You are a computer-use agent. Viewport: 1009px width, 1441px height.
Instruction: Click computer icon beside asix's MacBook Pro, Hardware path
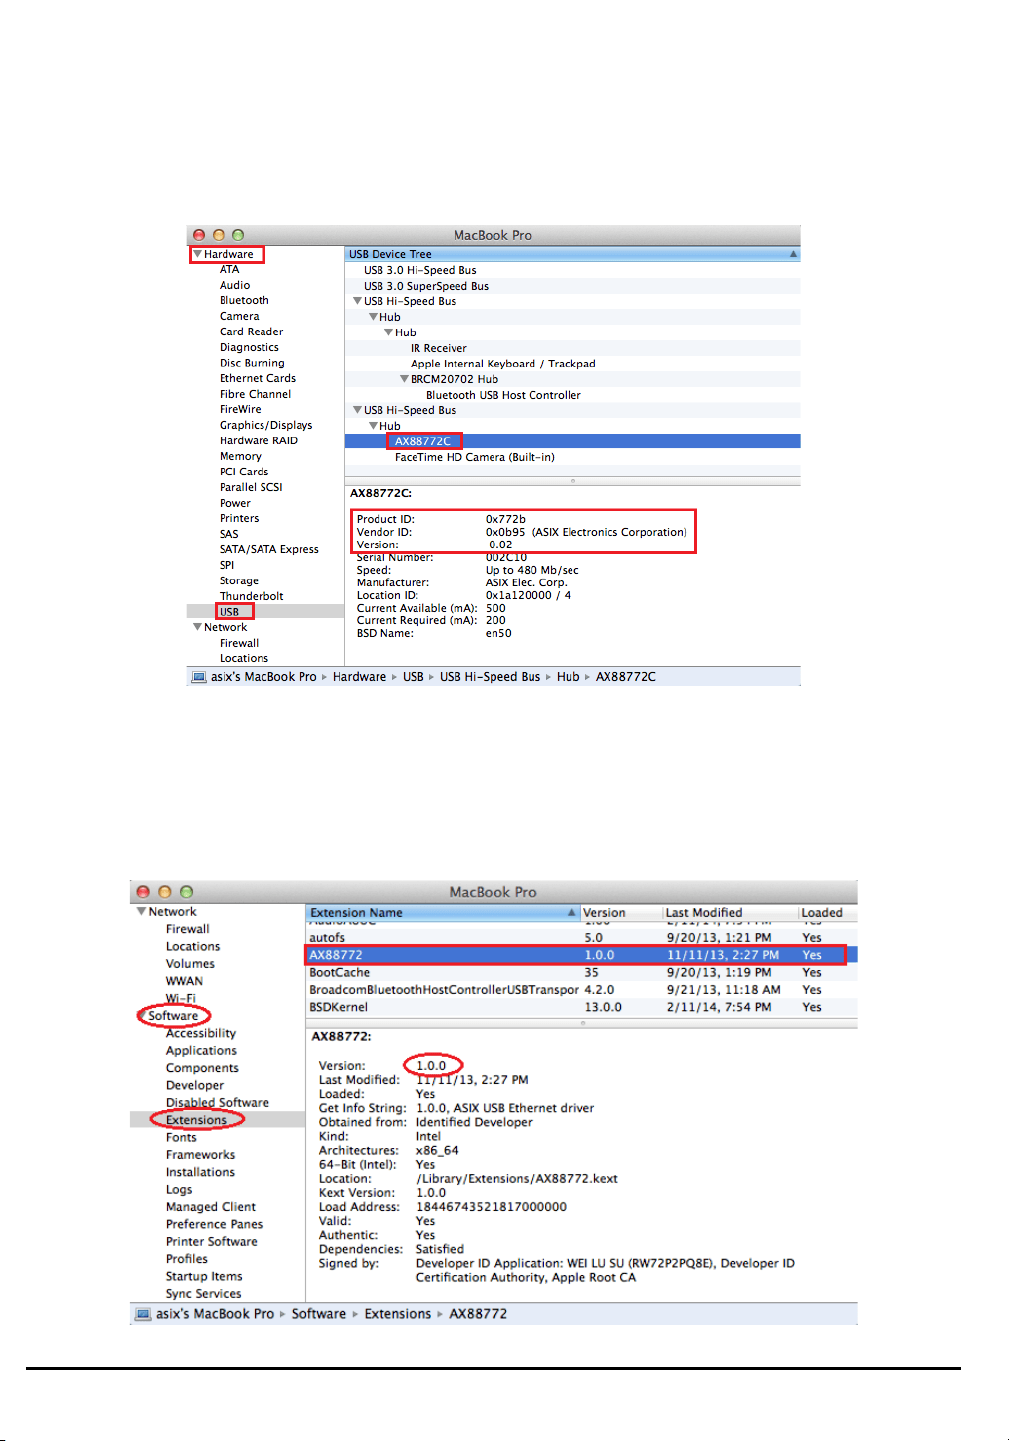tap(198, 677)
